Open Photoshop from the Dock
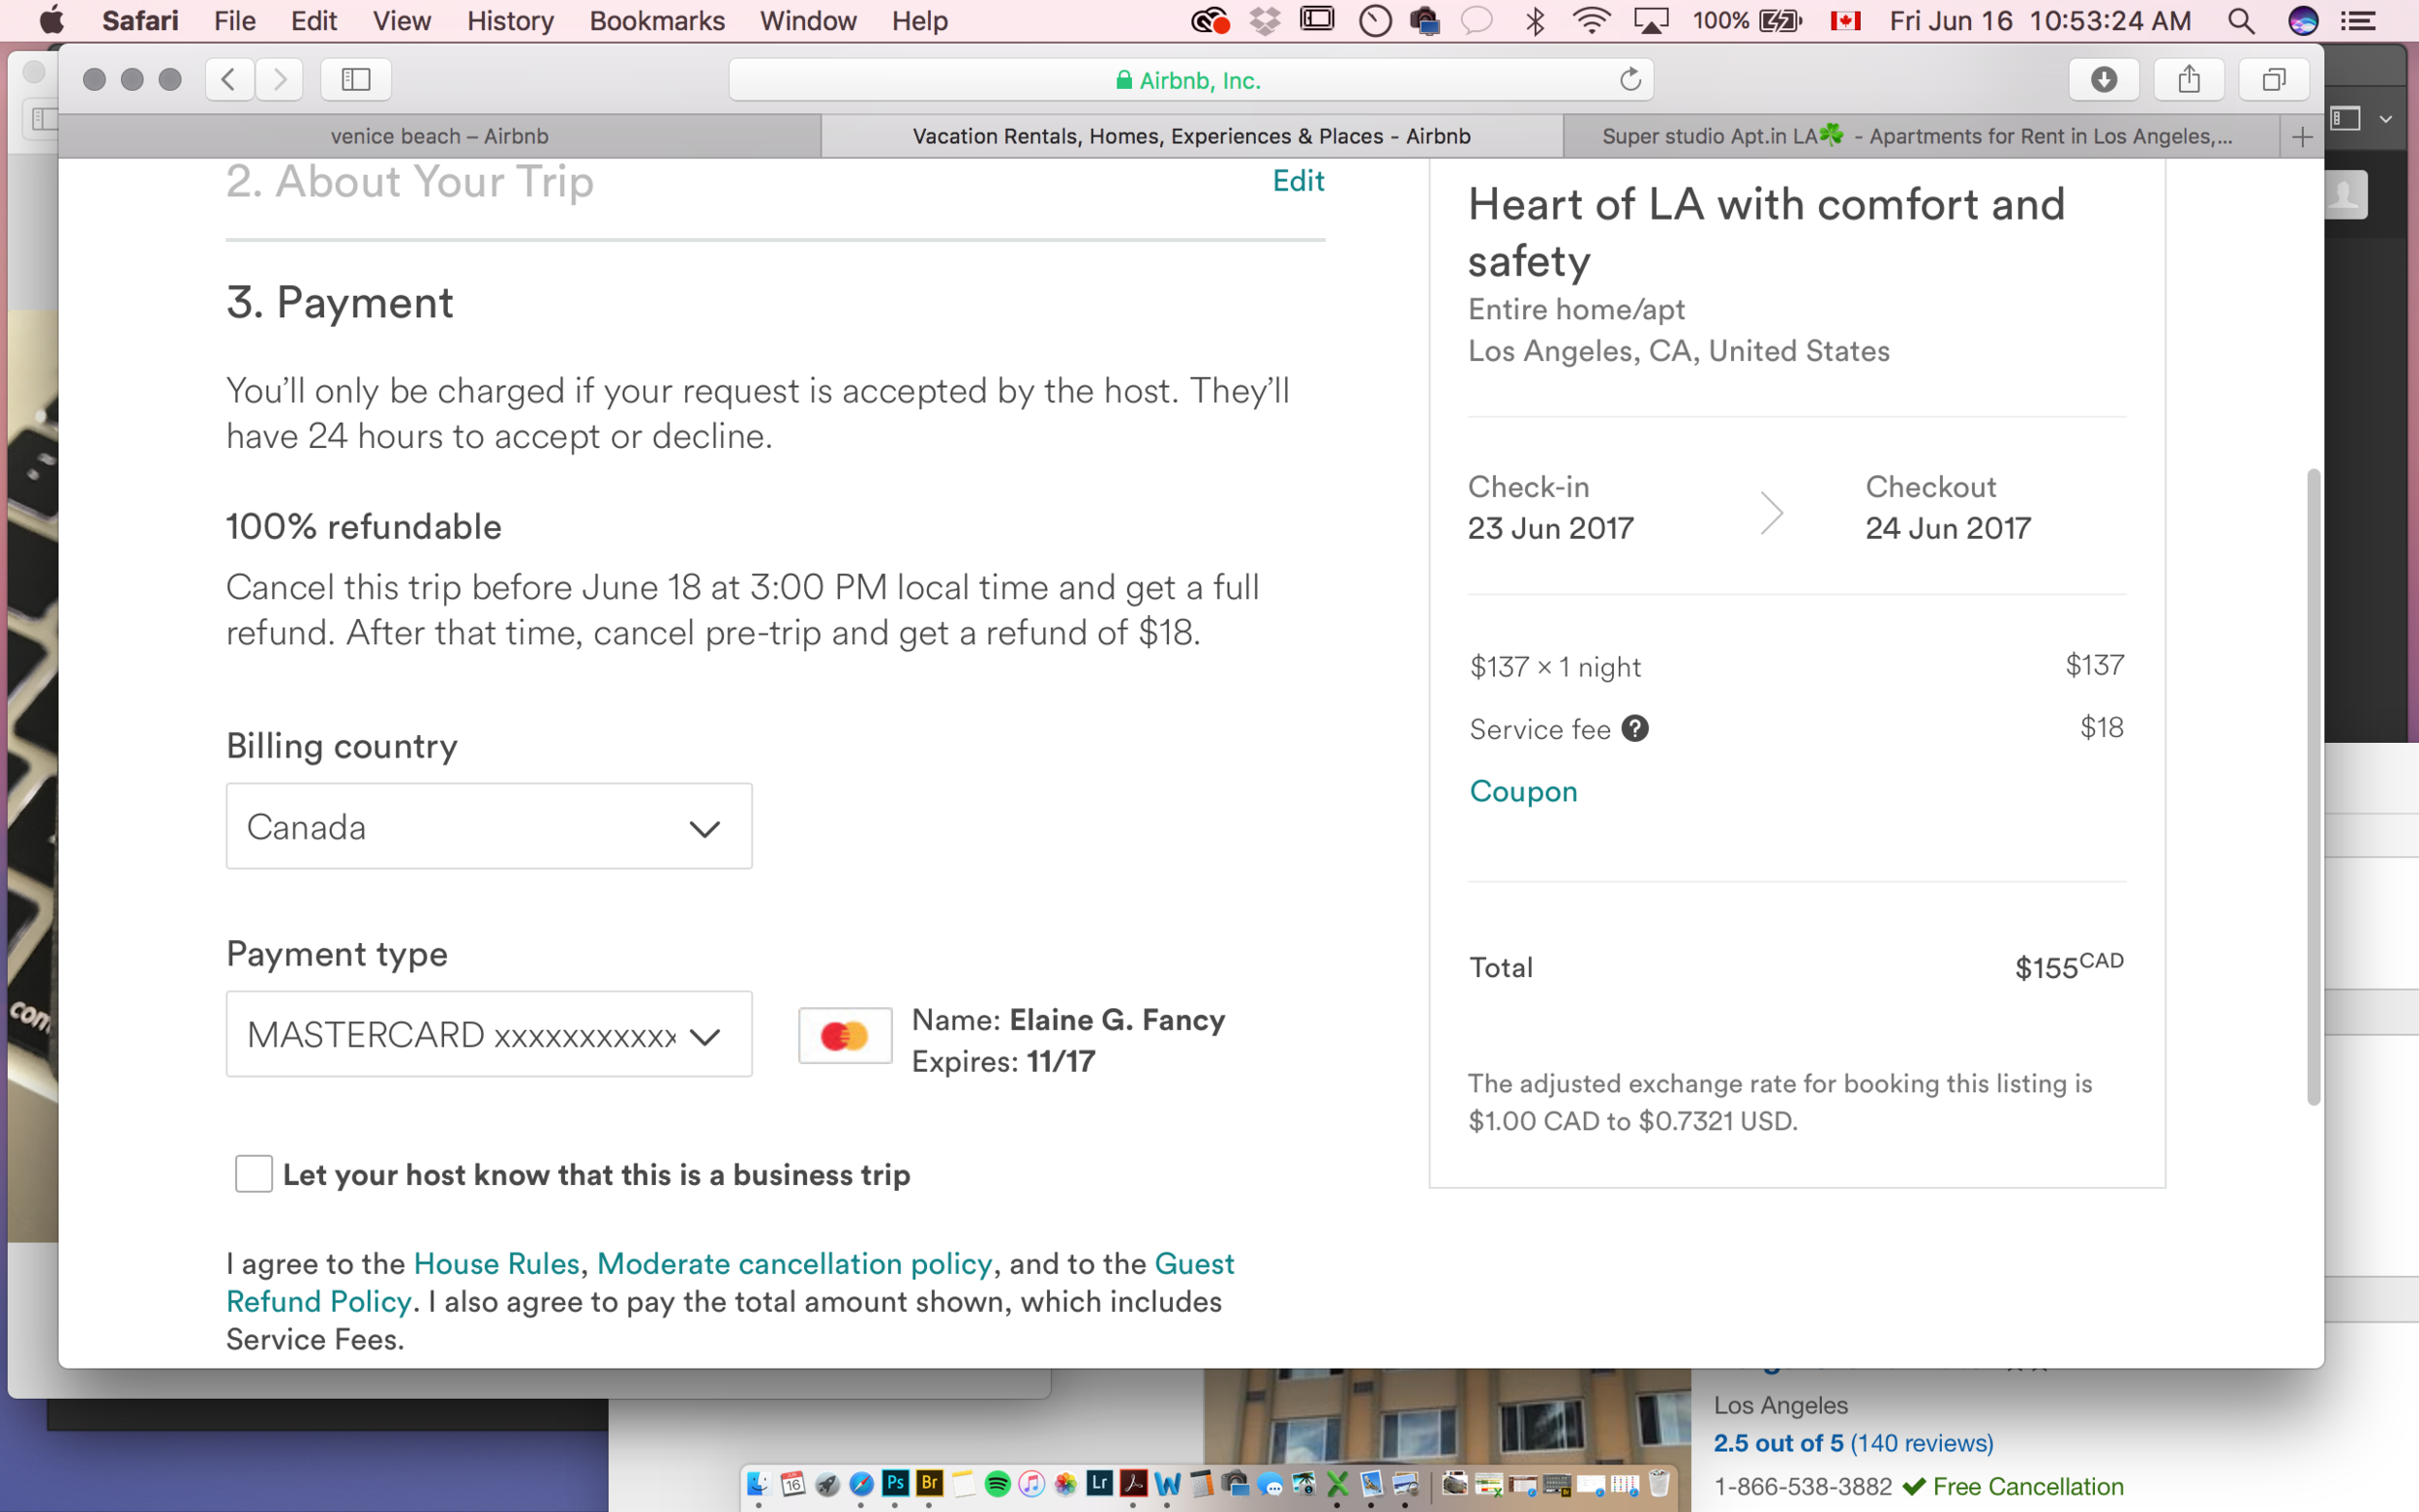The image size is (2419, 1512). (895, 1483)
